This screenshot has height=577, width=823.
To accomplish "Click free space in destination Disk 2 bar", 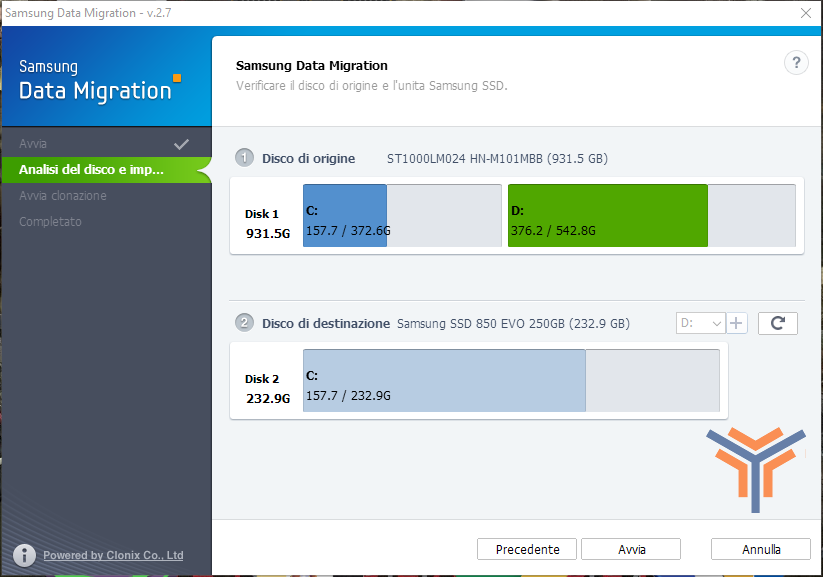I will click(652, 380).
